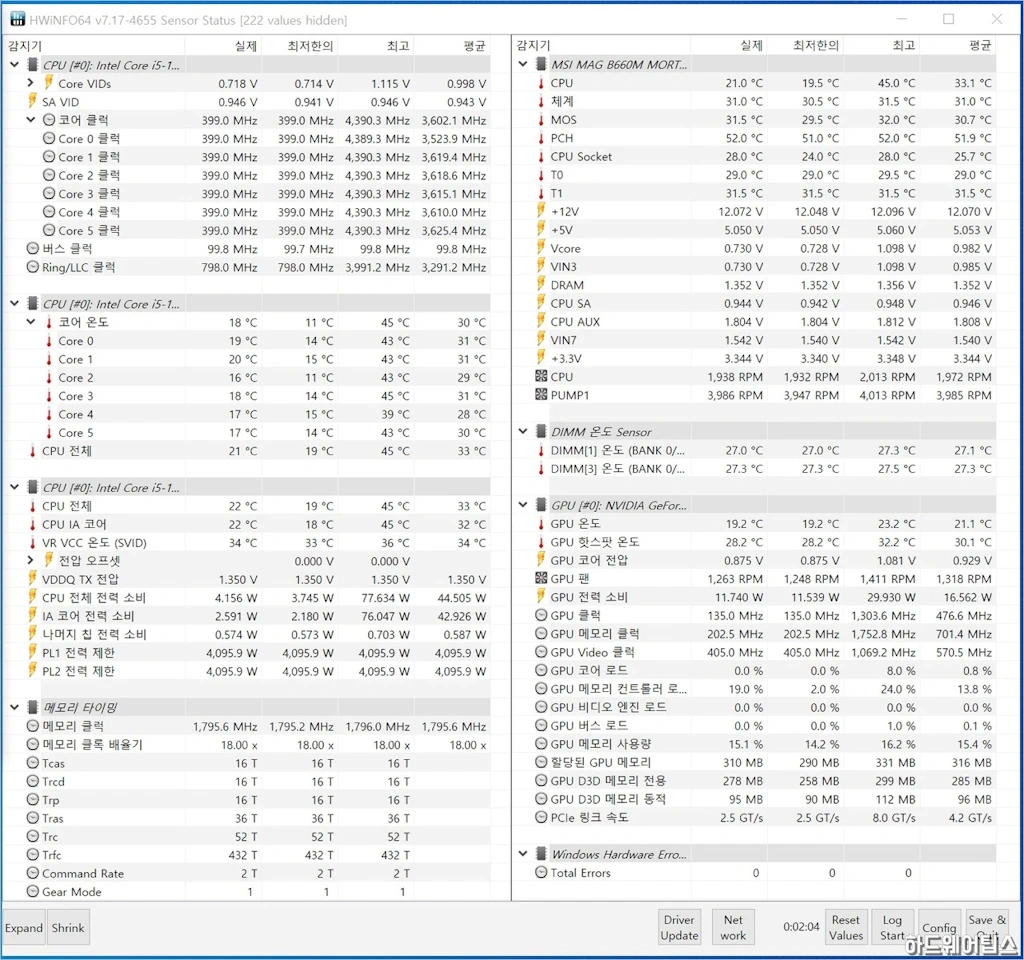1024x960 pixels.
Task: Click lightning icon of CPU 전체 전력 소비
Action: 33,597
